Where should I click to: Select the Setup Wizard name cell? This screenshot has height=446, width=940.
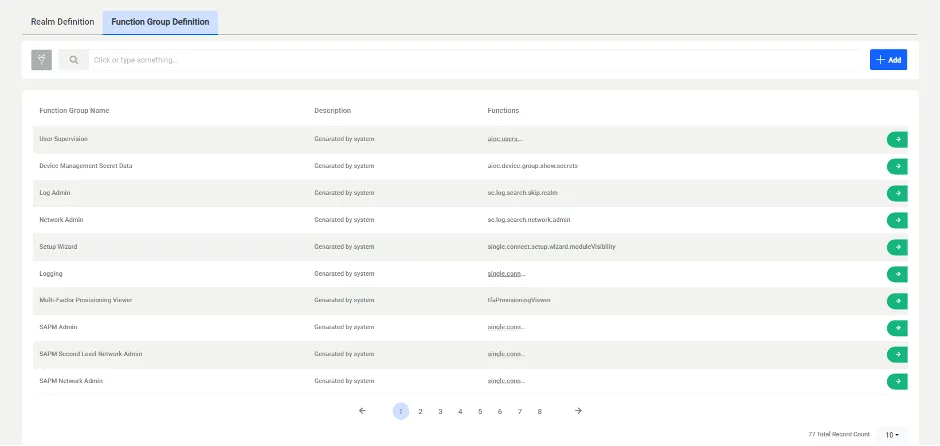point(58,247)
